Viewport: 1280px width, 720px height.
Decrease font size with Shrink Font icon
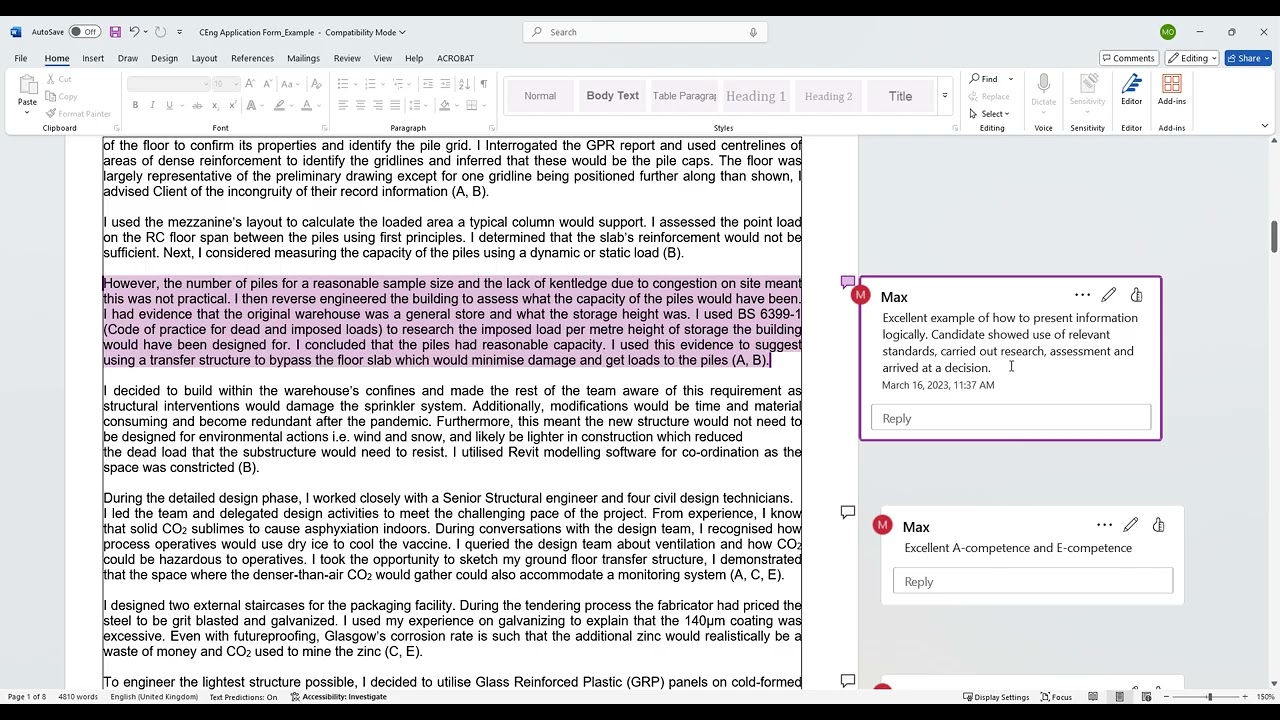point(267,83)
